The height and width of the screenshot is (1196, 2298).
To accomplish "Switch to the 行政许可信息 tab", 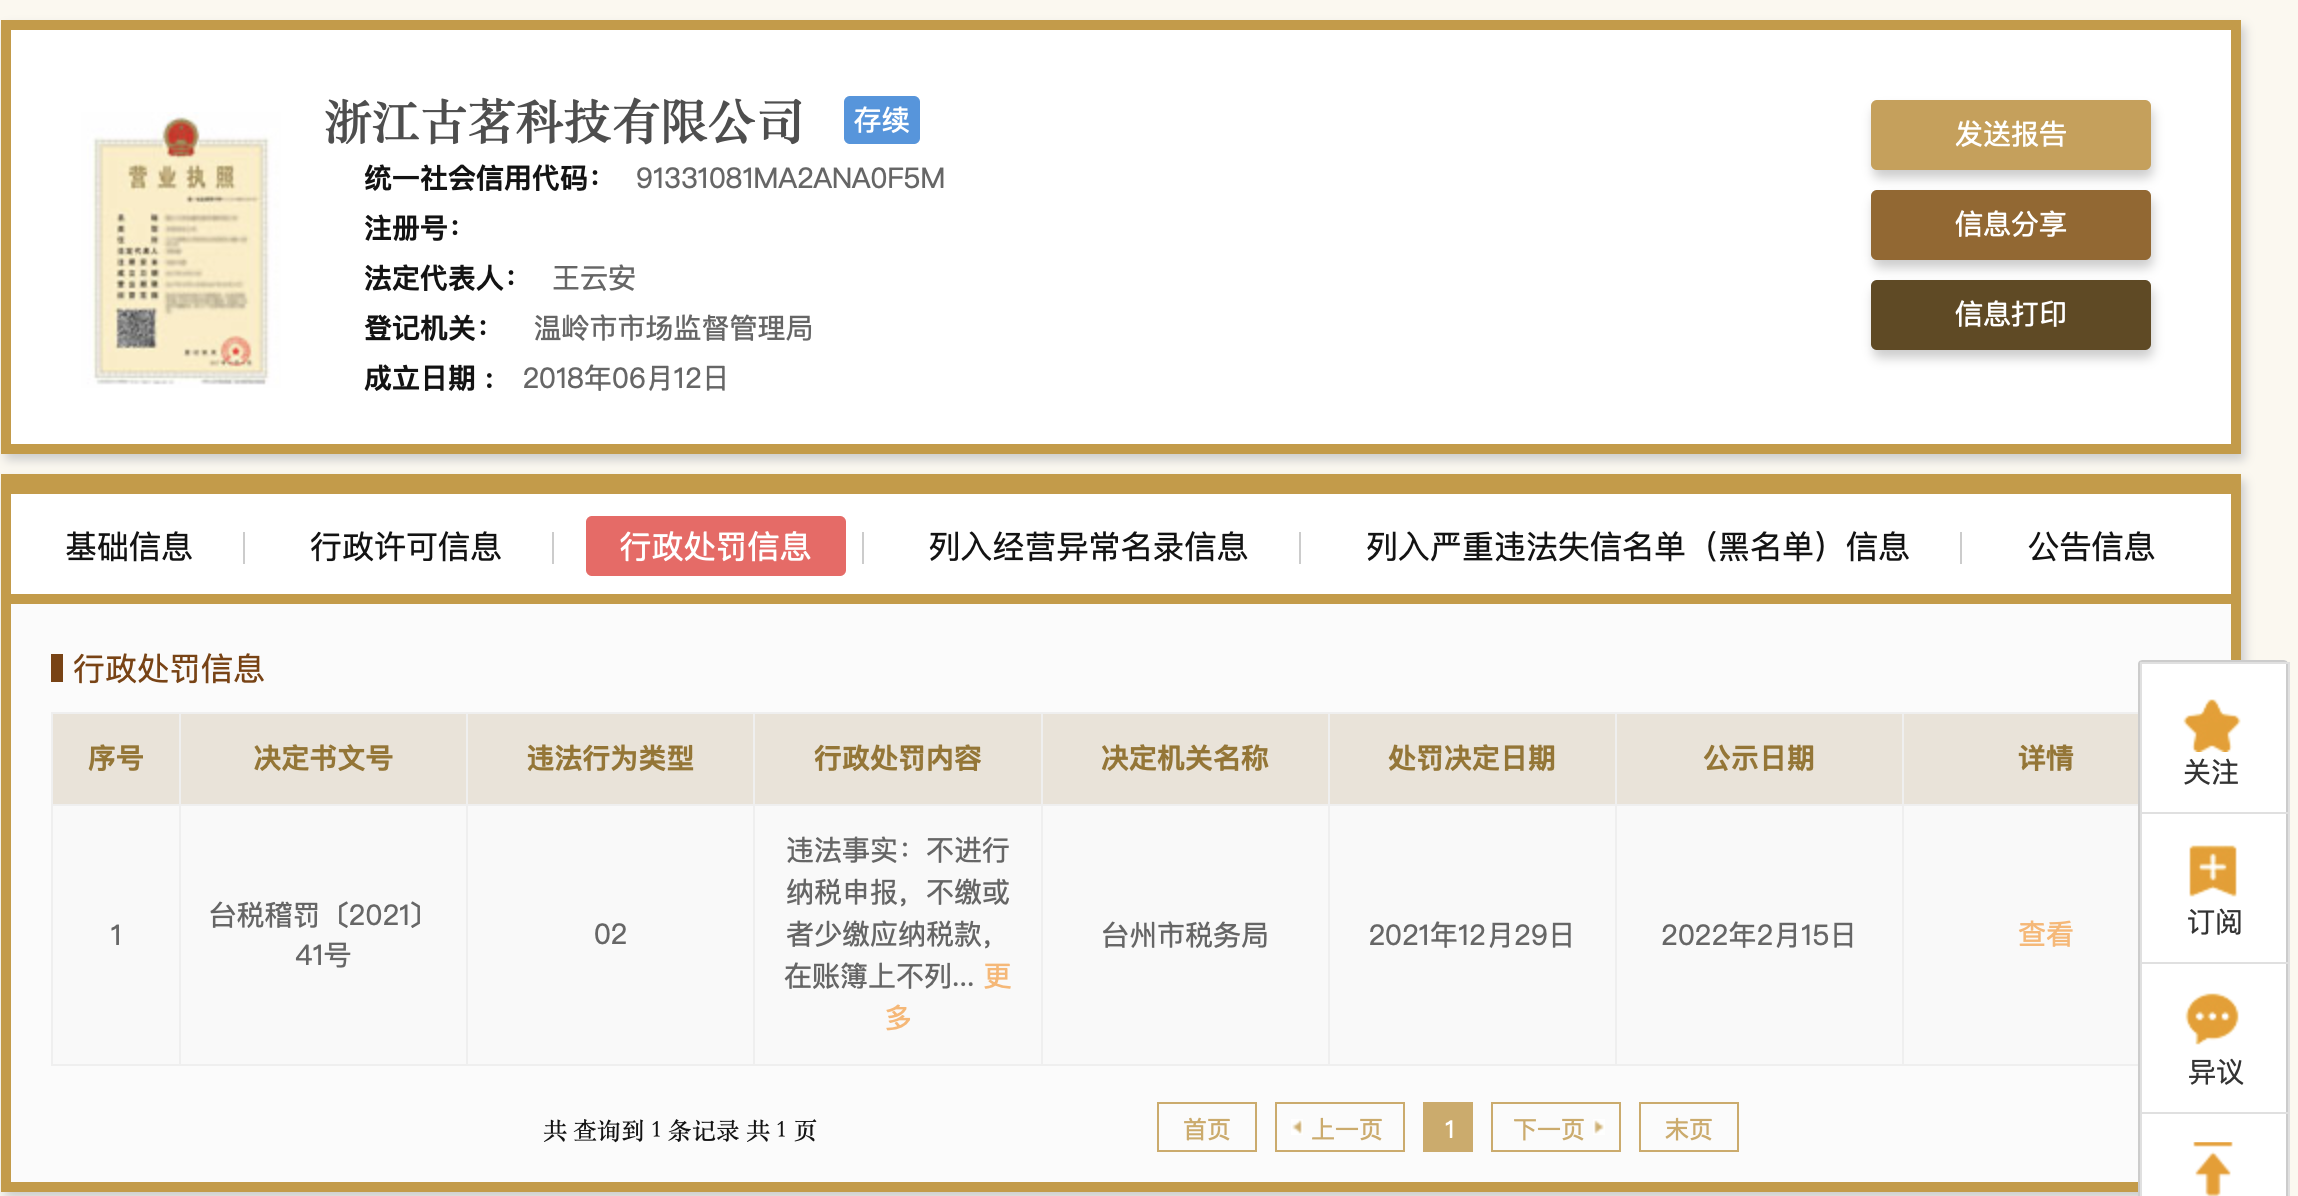I will click(405, 546).
